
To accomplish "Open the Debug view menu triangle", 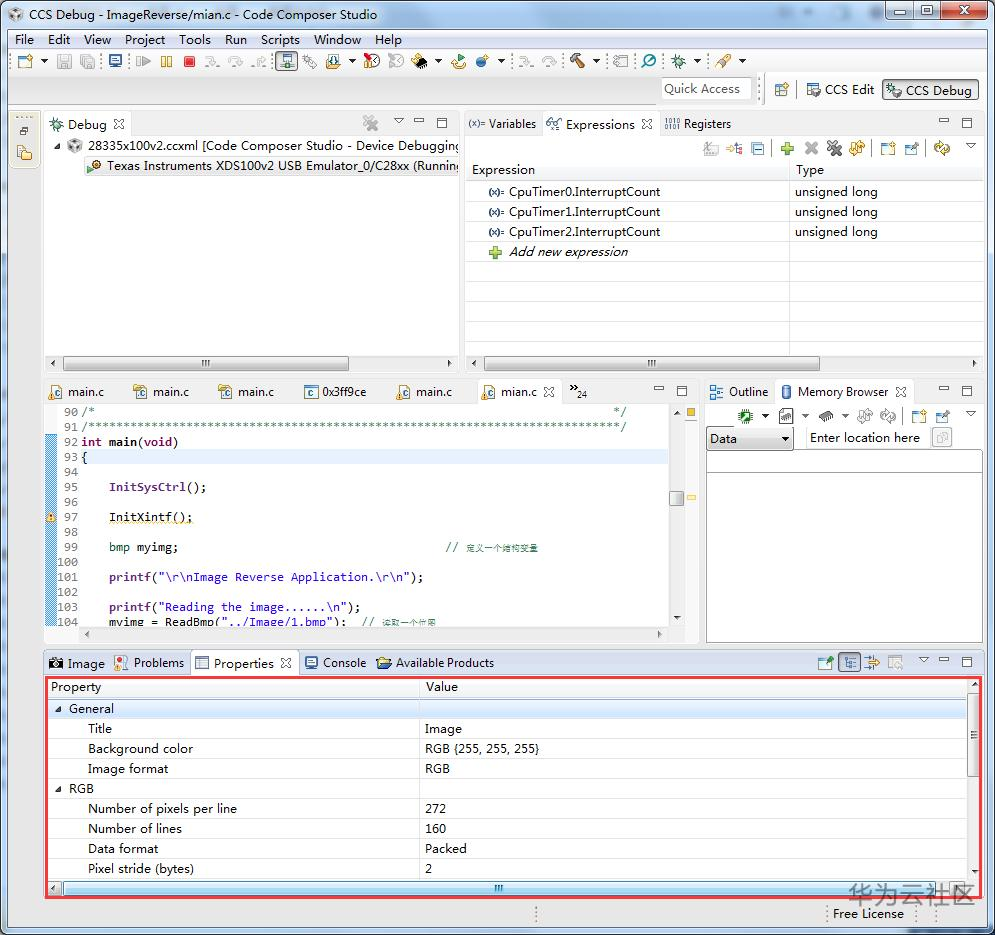I will click(399, 121).
